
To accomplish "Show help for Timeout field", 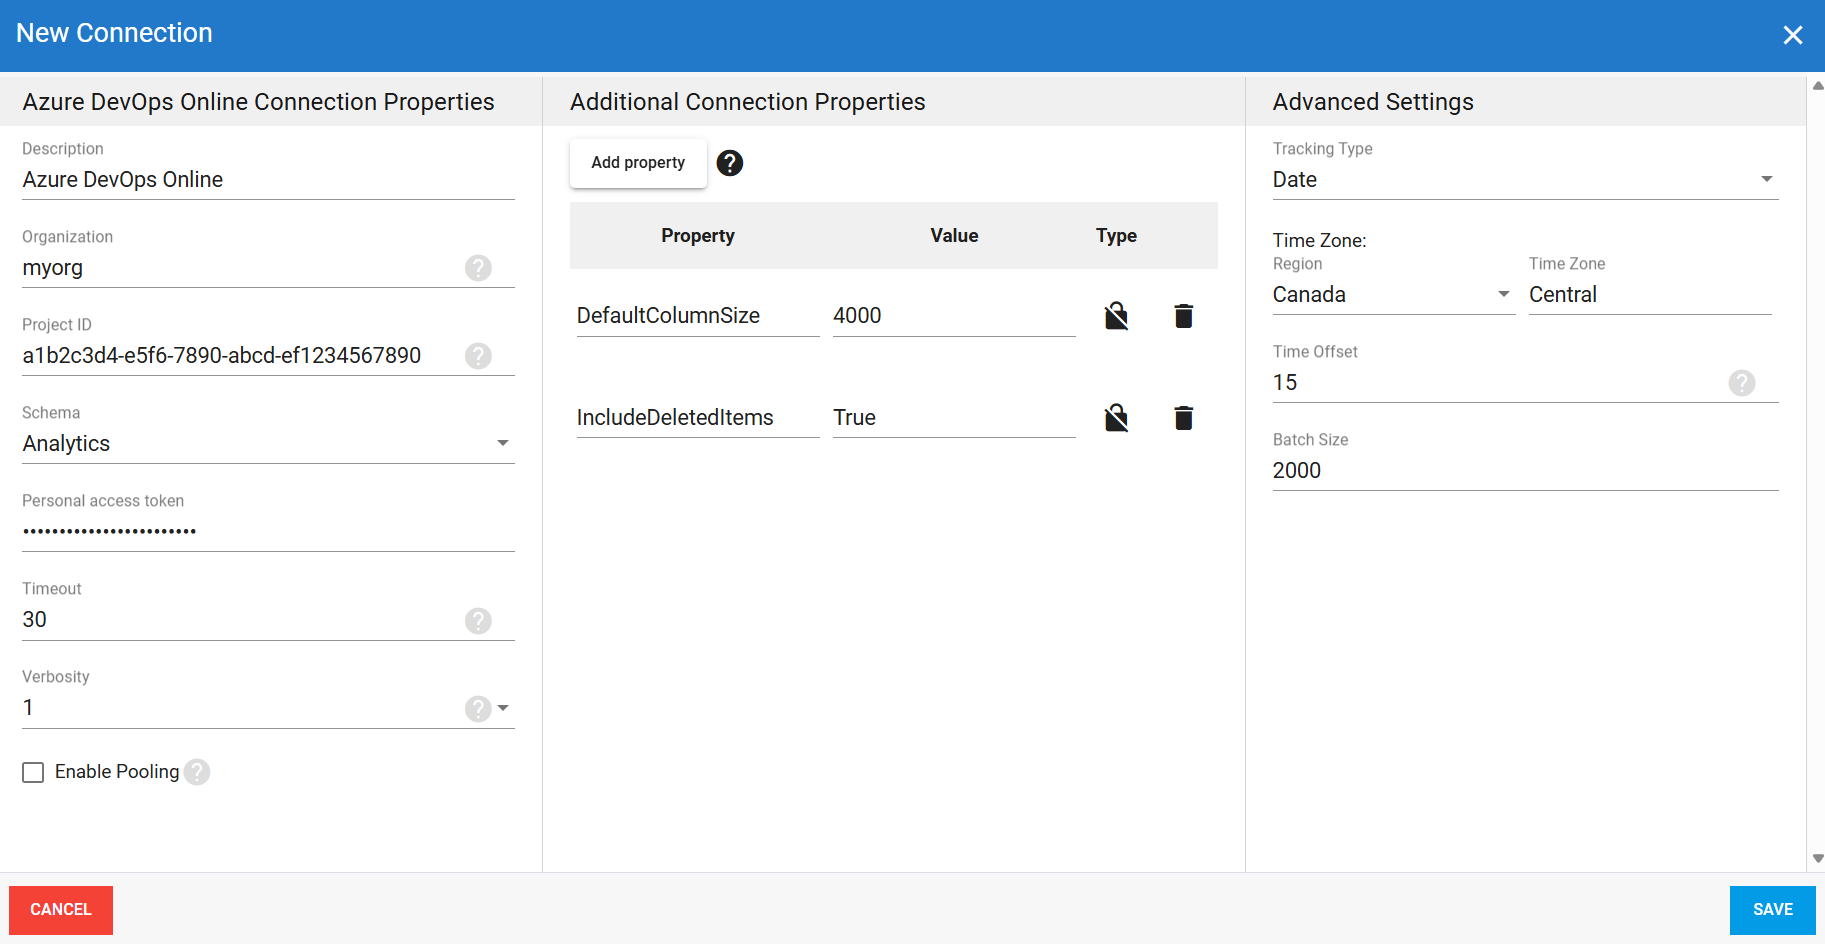I will coord(478,621).
